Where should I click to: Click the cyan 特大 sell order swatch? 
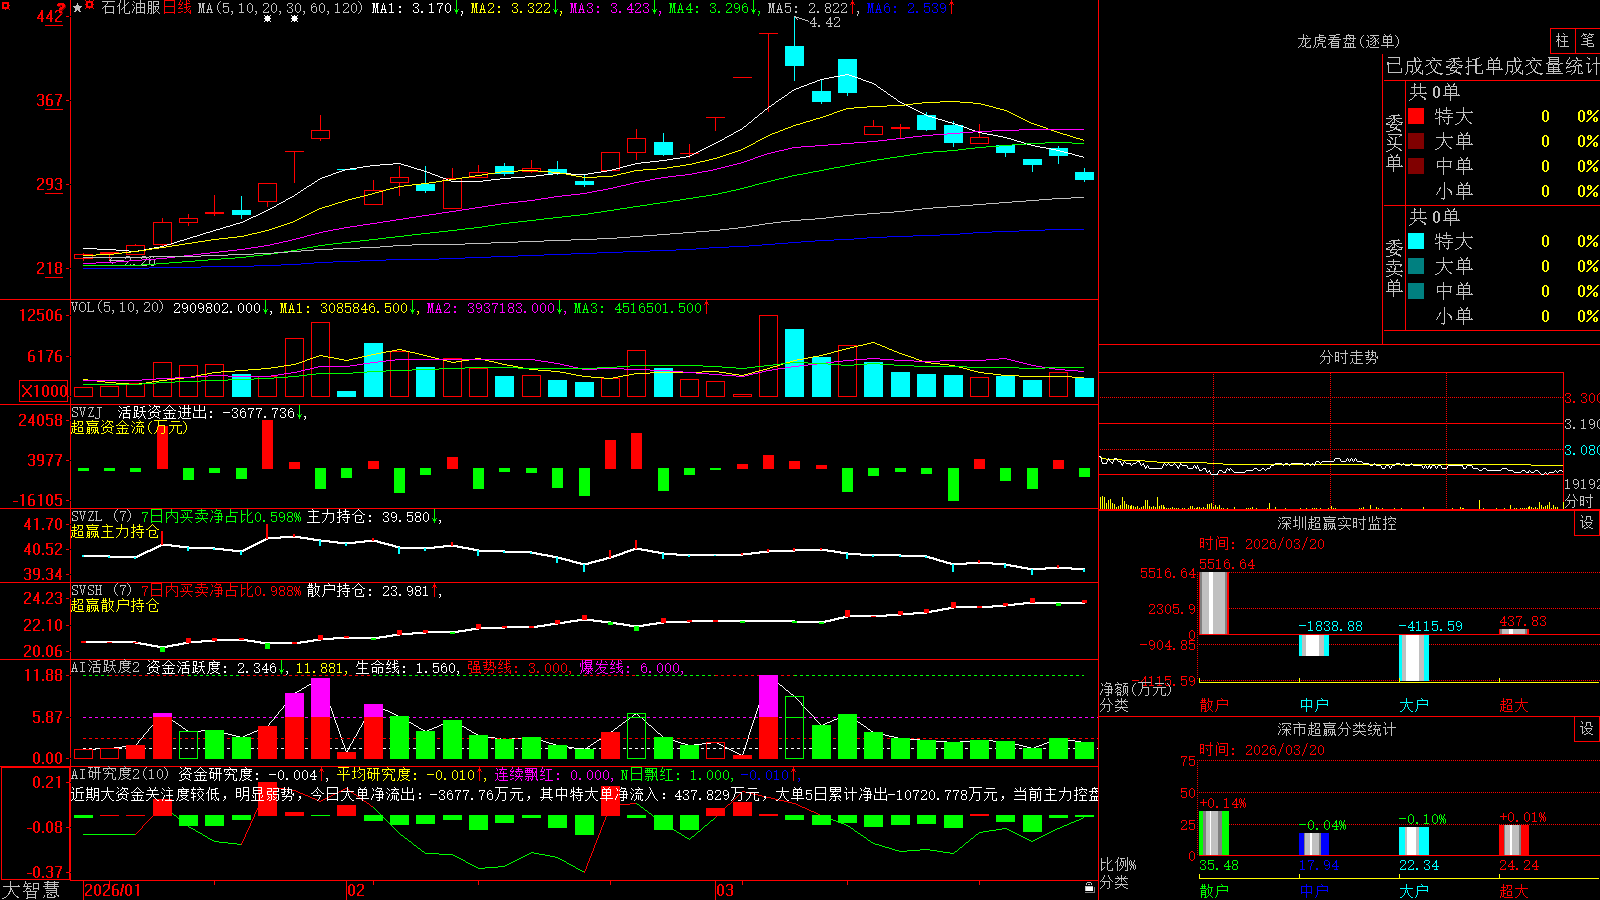1416,241
